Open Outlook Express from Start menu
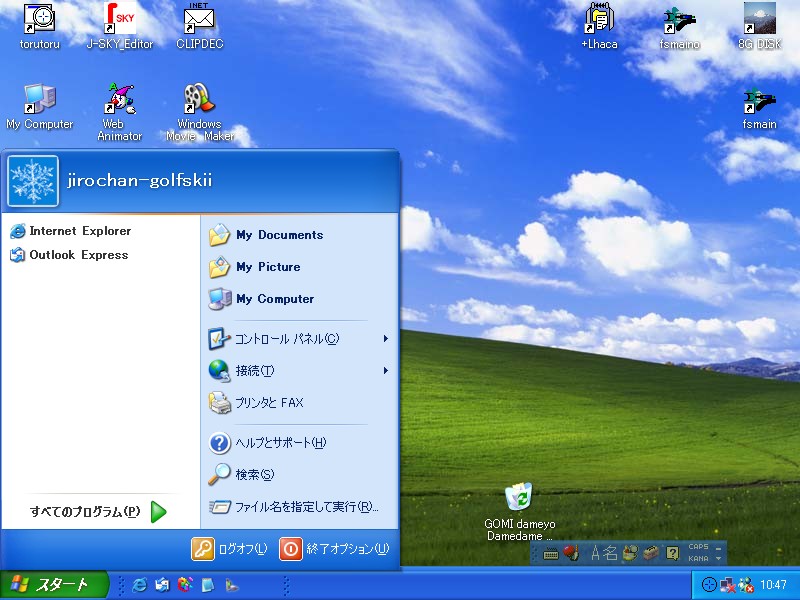The height and width of the screenshot is (600, 800). 69,255
